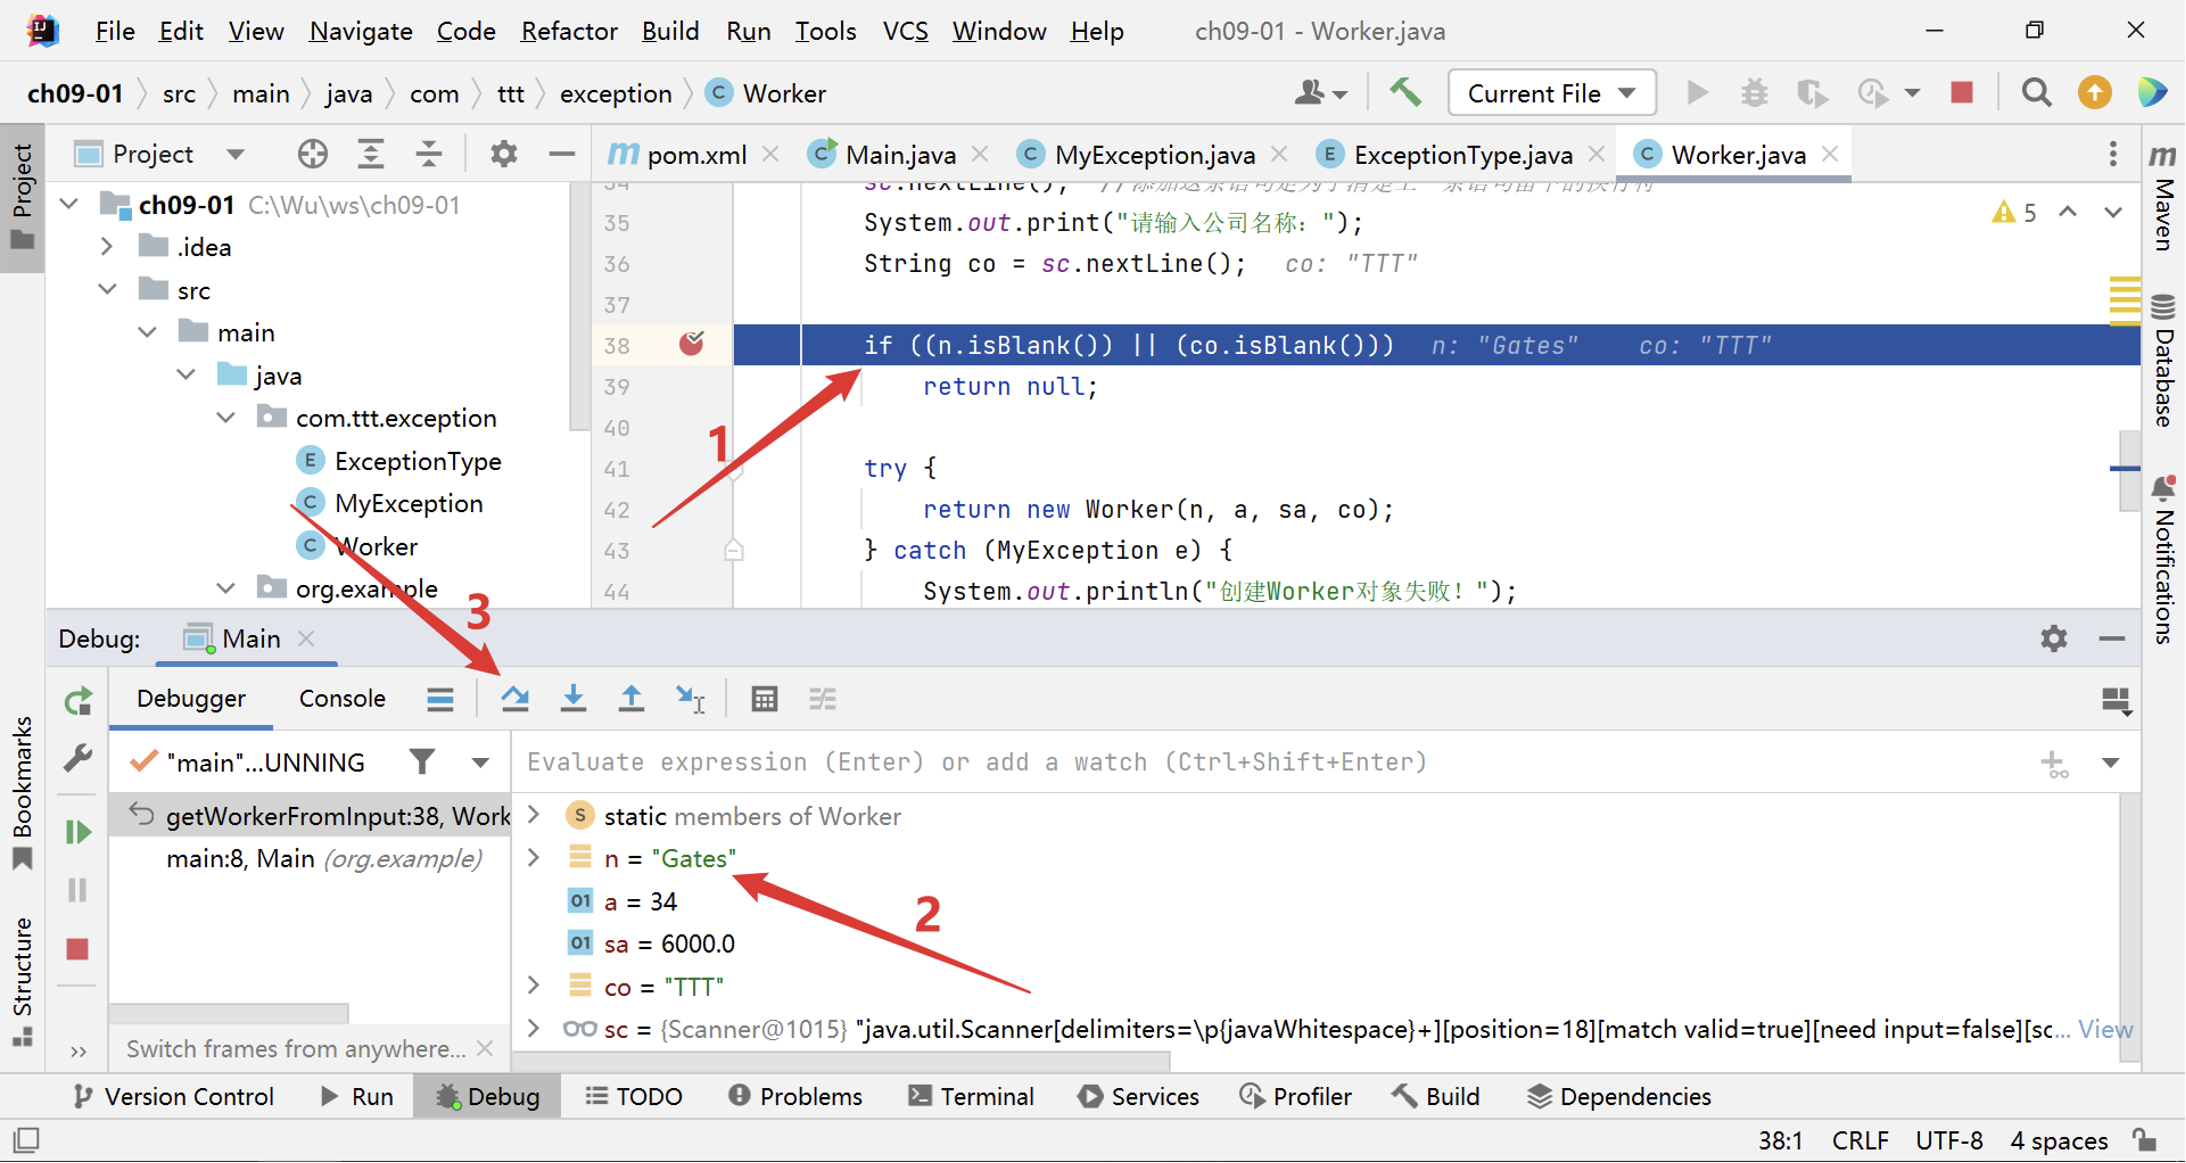Switch to the pom.xml tab
This screenshot has height=1163, width=2186.
pyautogui.click(x=696, y=154)
